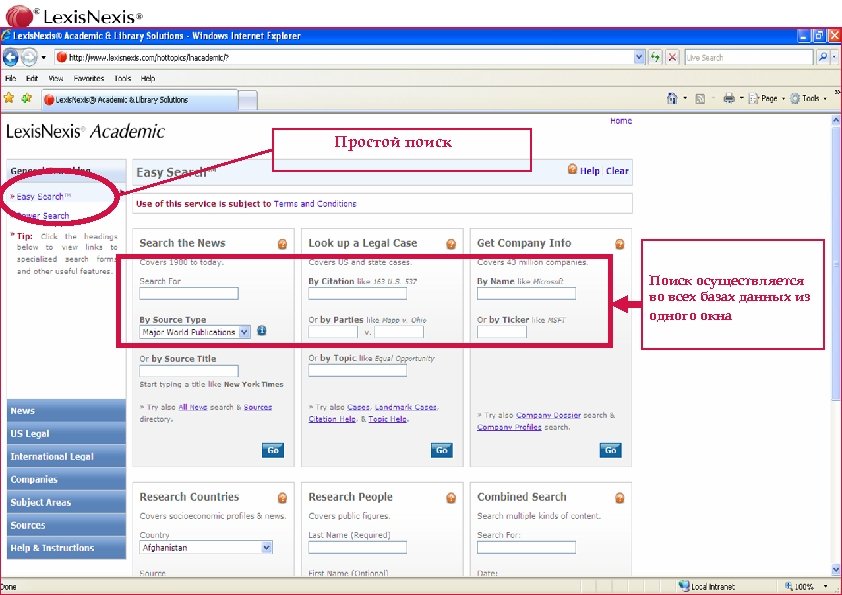Select the US Legal sidebar tab
The width and height of the screenshot is (842, 595).
tap(66, 433)
